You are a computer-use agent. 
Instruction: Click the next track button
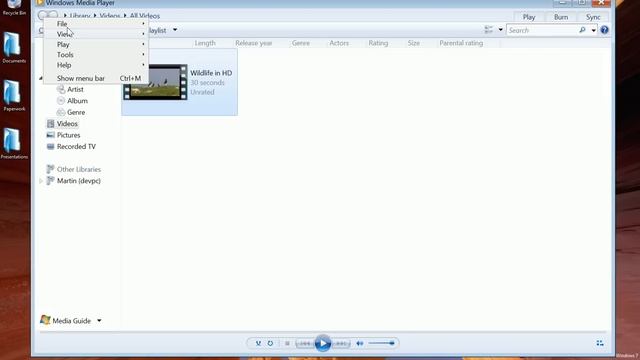pyautogui.click(x=341, y=344)
